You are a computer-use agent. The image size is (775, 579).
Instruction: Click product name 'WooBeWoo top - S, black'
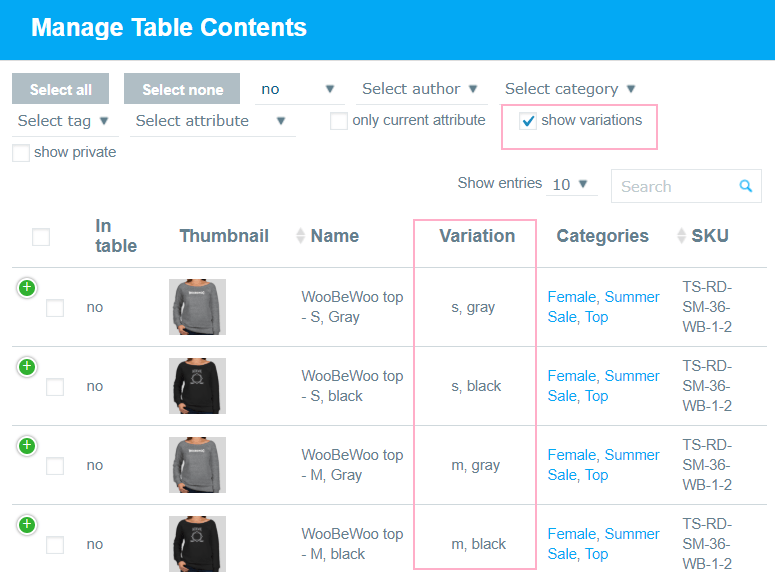352,386
